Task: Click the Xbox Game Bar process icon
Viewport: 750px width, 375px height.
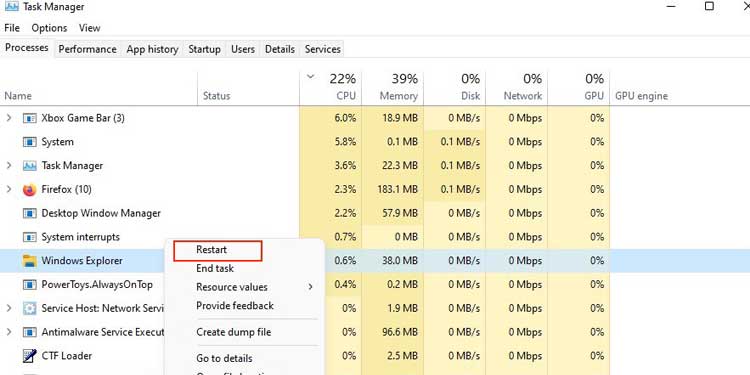Action: pos(30,118)
